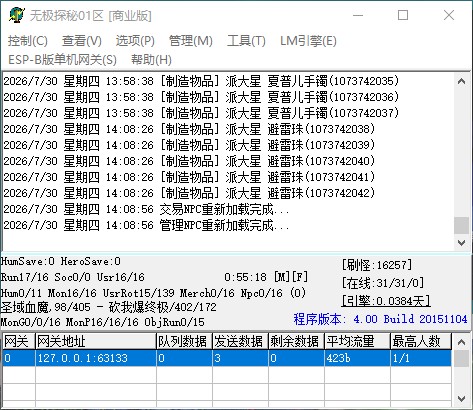Image resolution: width=473 pixels, height=410 pixels.
Task: Sort by 队列数据 column header
Action: point(184,341)
